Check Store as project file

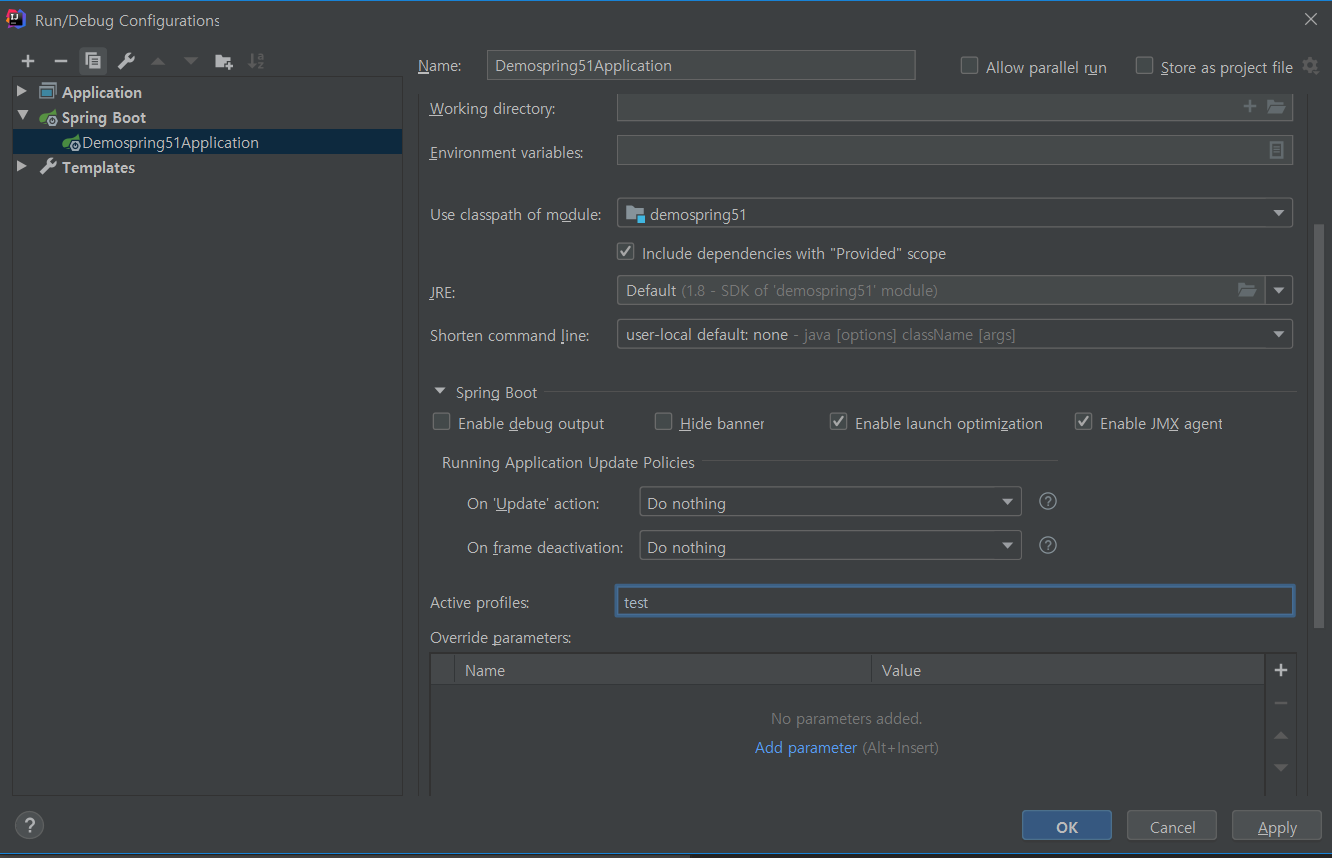pos(1144,65)
